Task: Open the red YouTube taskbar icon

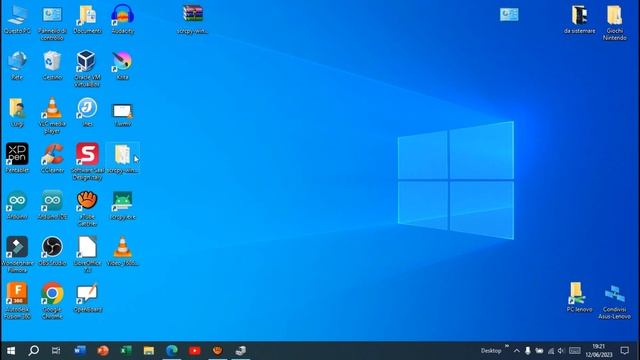Action: [195, 351]
